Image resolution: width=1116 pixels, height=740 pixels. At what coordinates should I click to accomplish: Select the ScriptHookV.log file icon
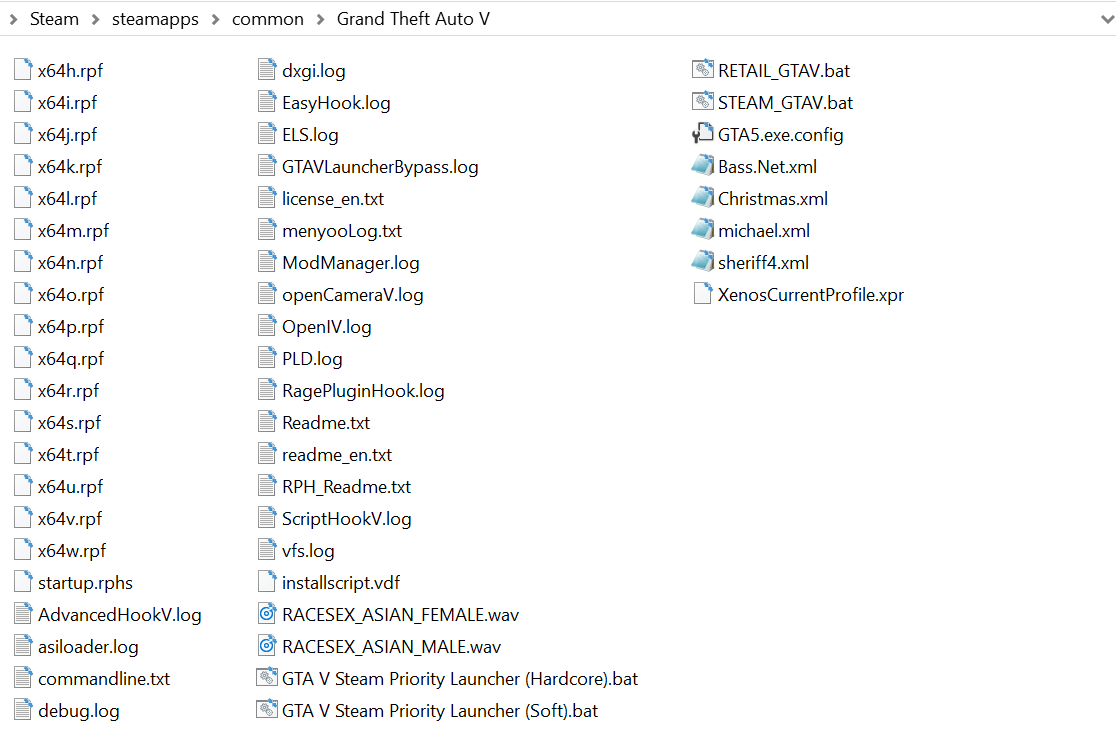click(267, 518)
